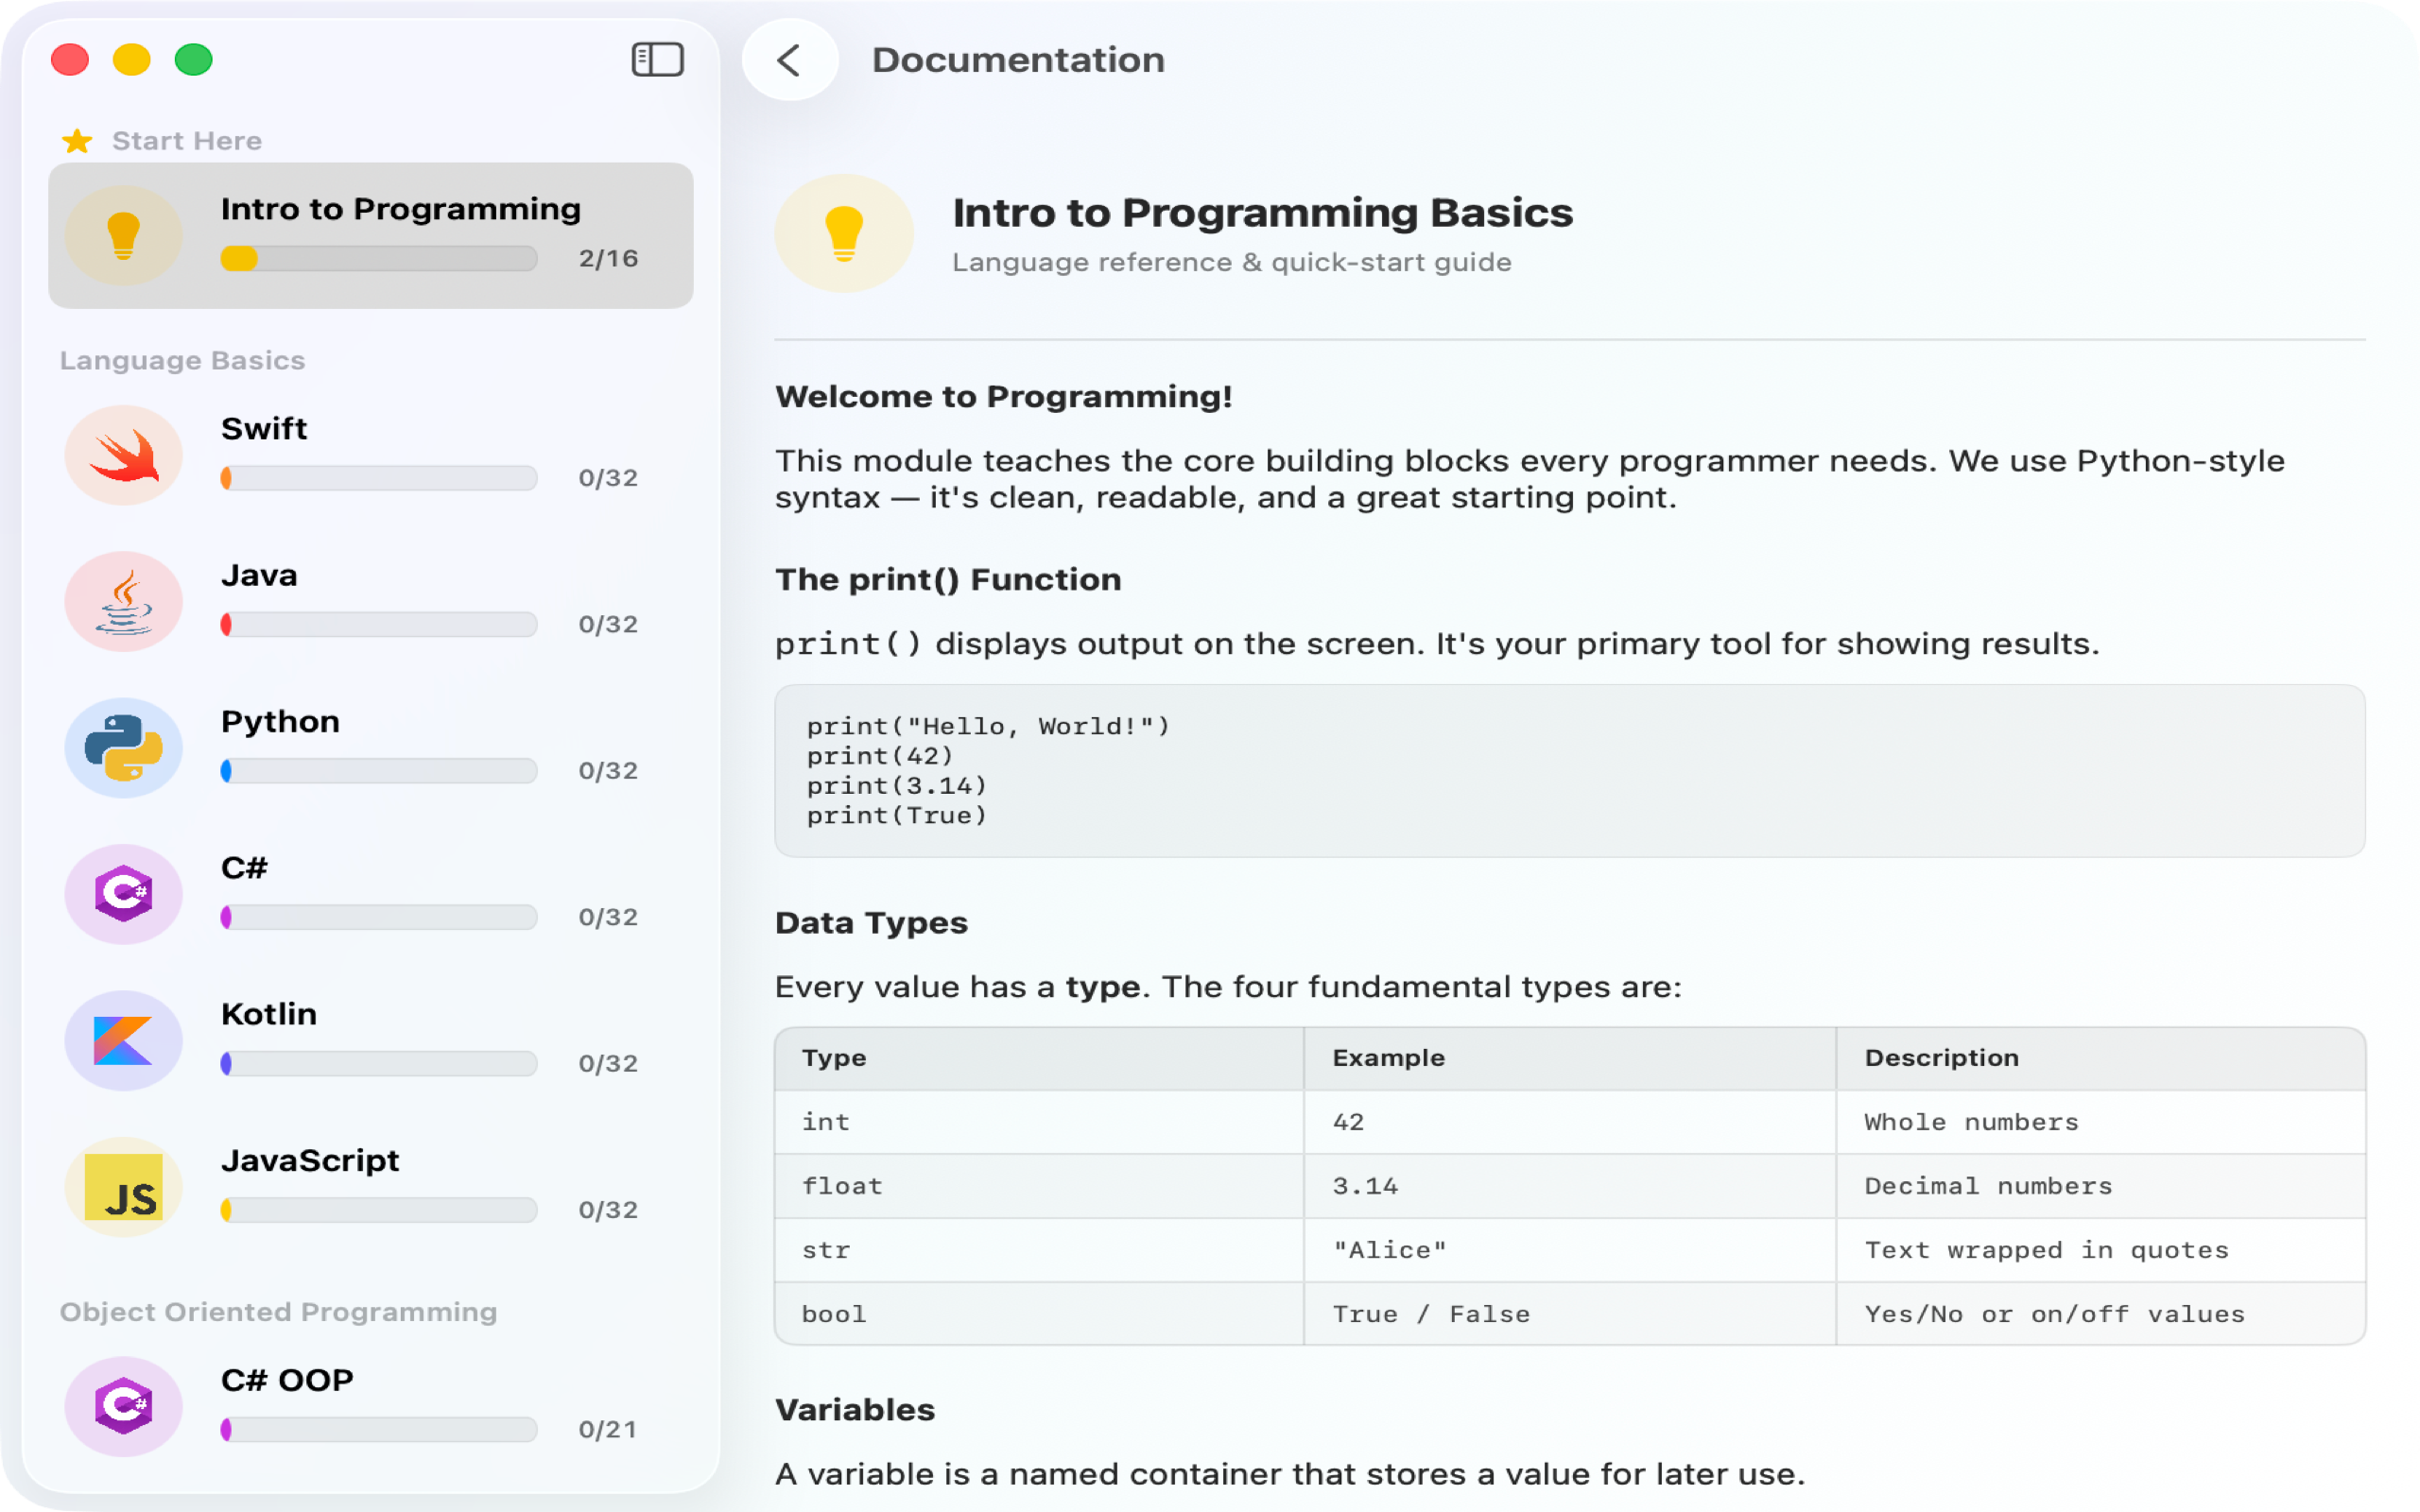The height and width of the screenshot is (1512, 2420).
Task: Open the Intro to Programming course
Action: (371, 236)
